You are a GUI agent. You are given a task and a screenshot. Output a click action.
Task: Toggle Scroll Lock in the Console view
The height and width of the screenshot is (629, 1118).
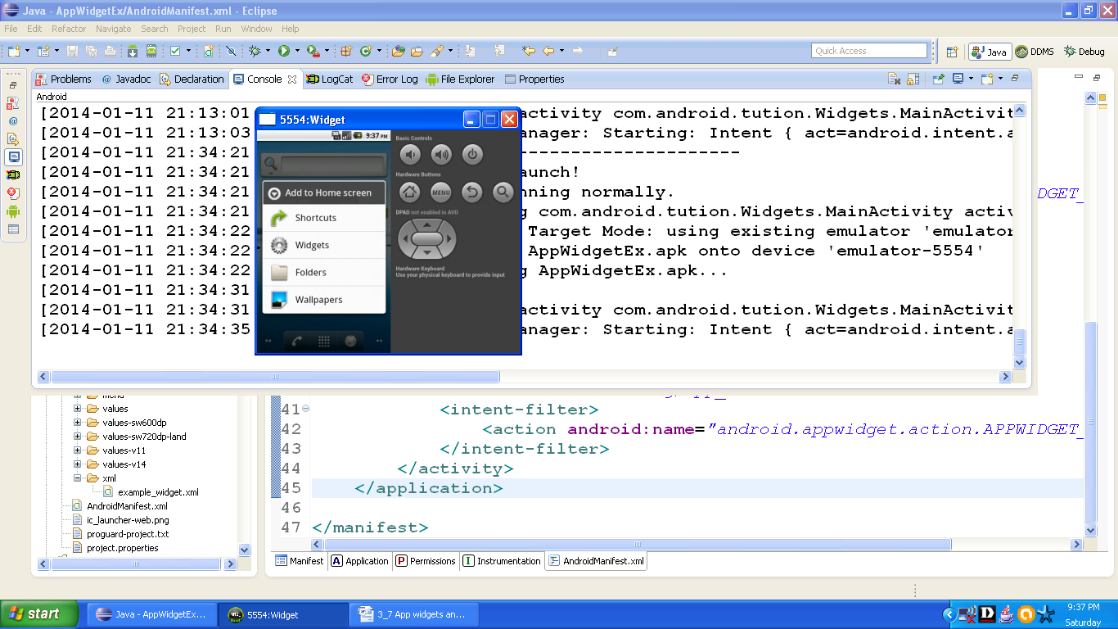coord(911,77)
